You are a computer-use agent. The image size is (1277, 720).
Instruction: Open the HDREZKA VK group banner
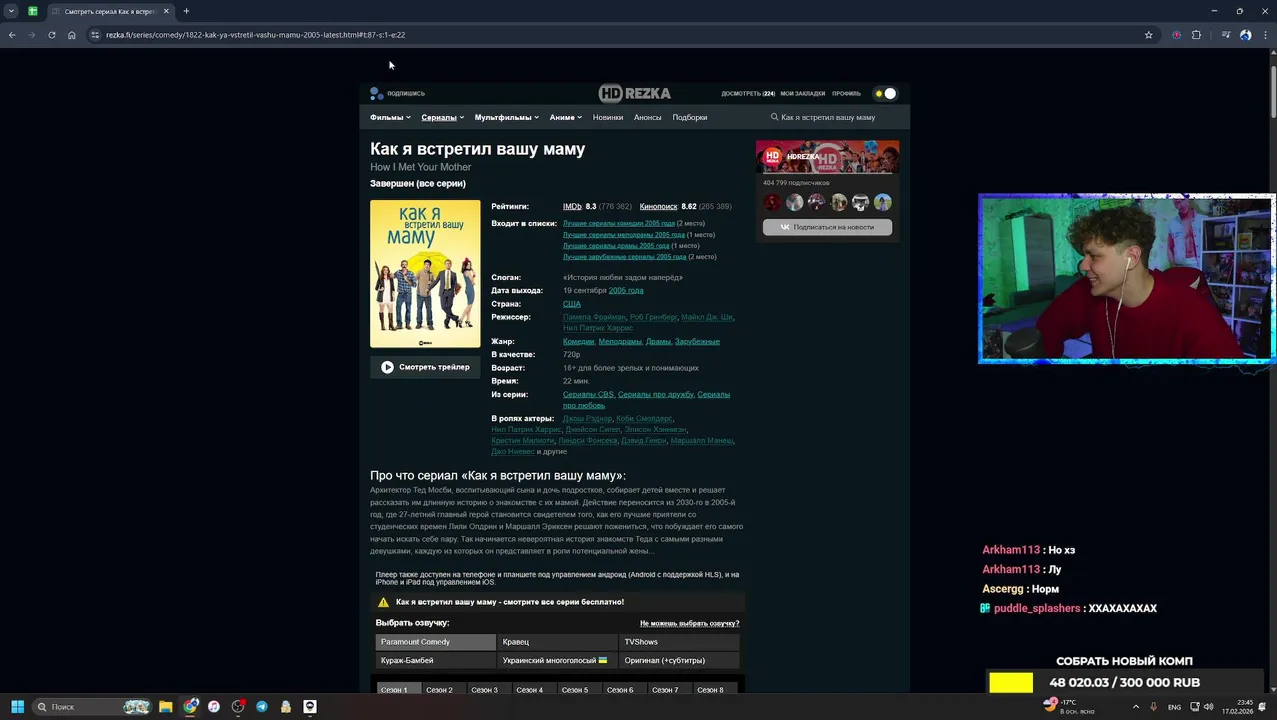pyautogui.click(x=827, y=157)
